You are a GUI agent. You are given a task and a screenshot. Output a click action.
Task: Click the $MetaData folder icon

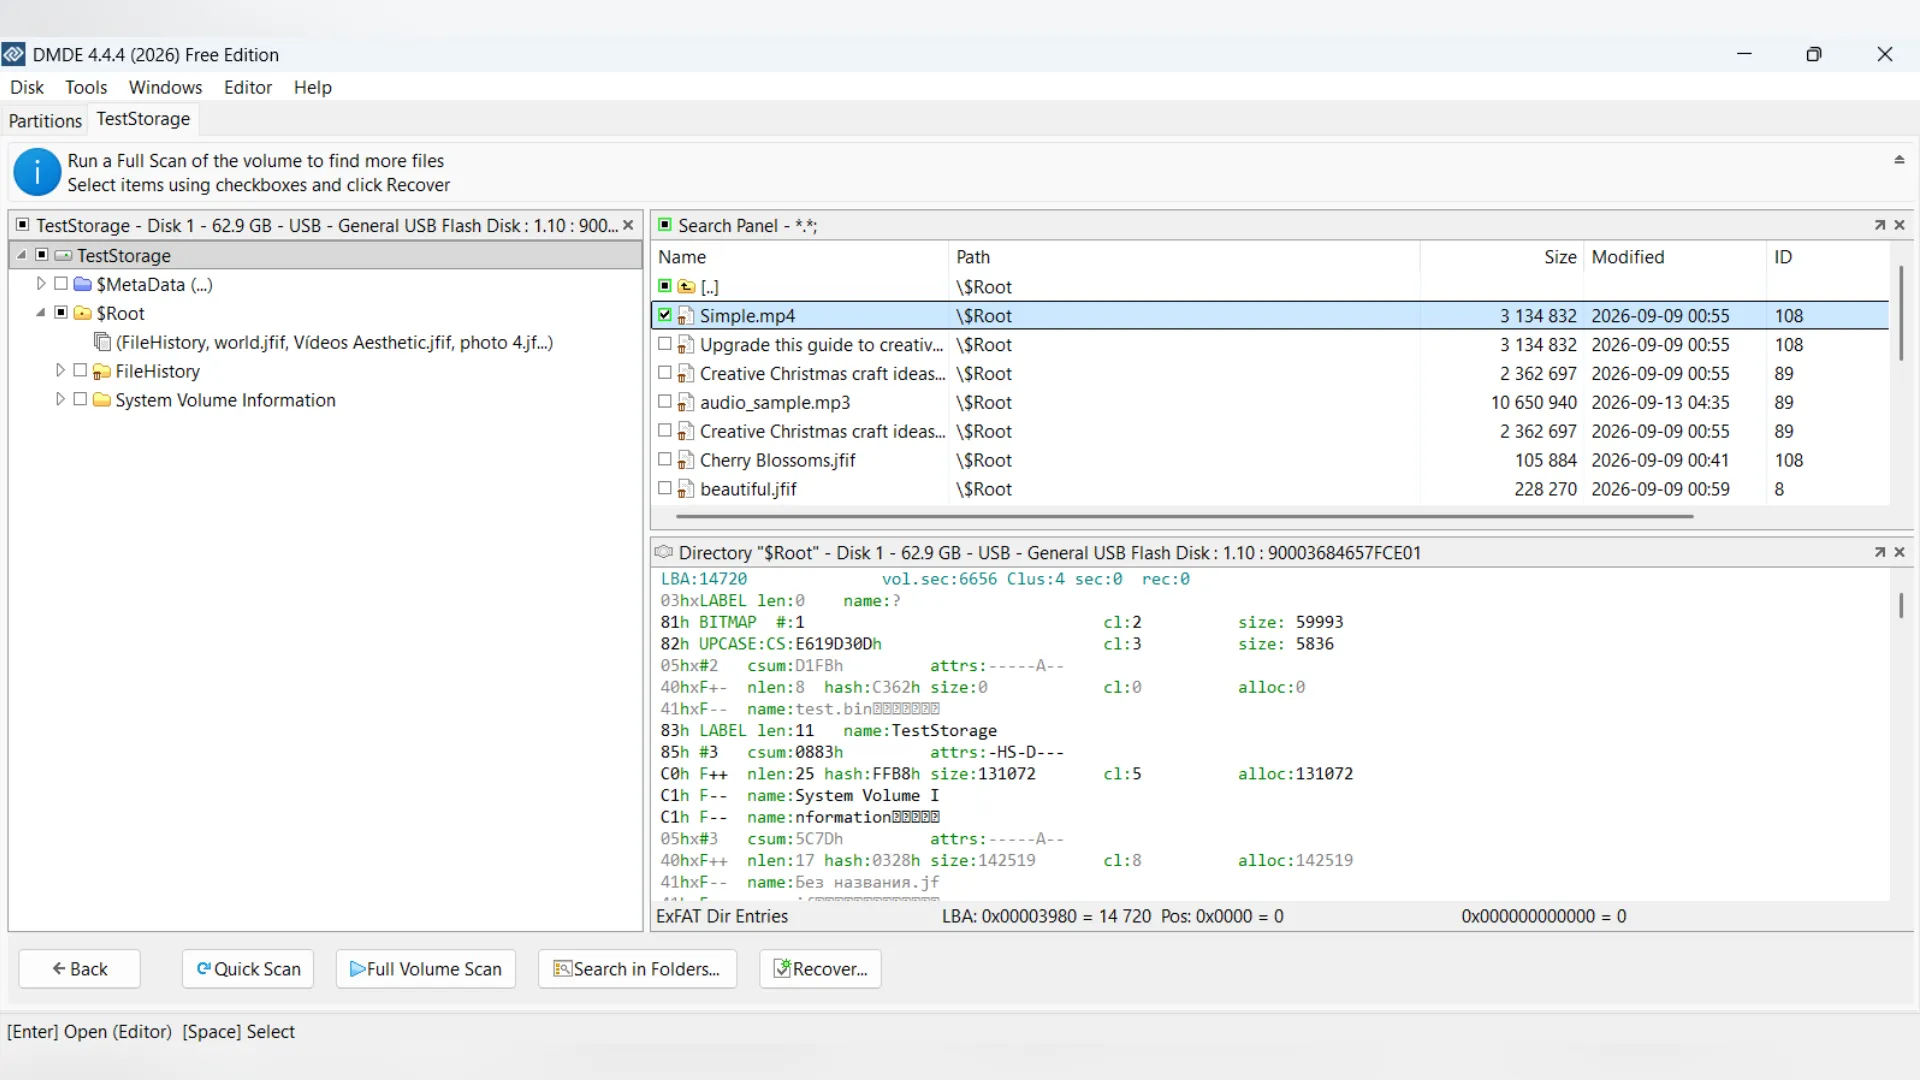83,284
